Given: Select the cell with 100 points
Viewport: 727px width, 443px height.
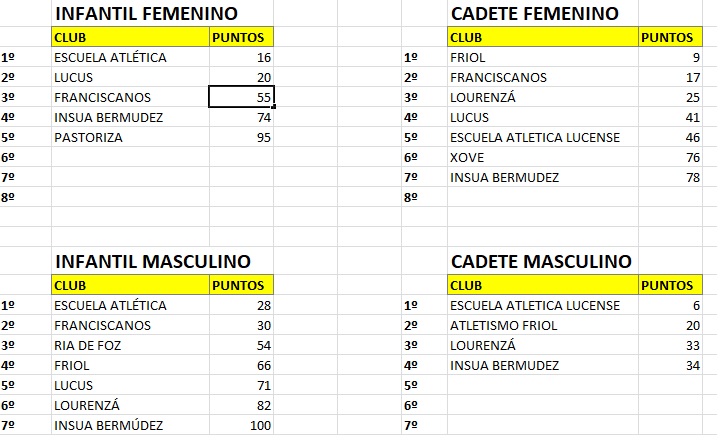Looking at the screenshot, I should [241, 425].
